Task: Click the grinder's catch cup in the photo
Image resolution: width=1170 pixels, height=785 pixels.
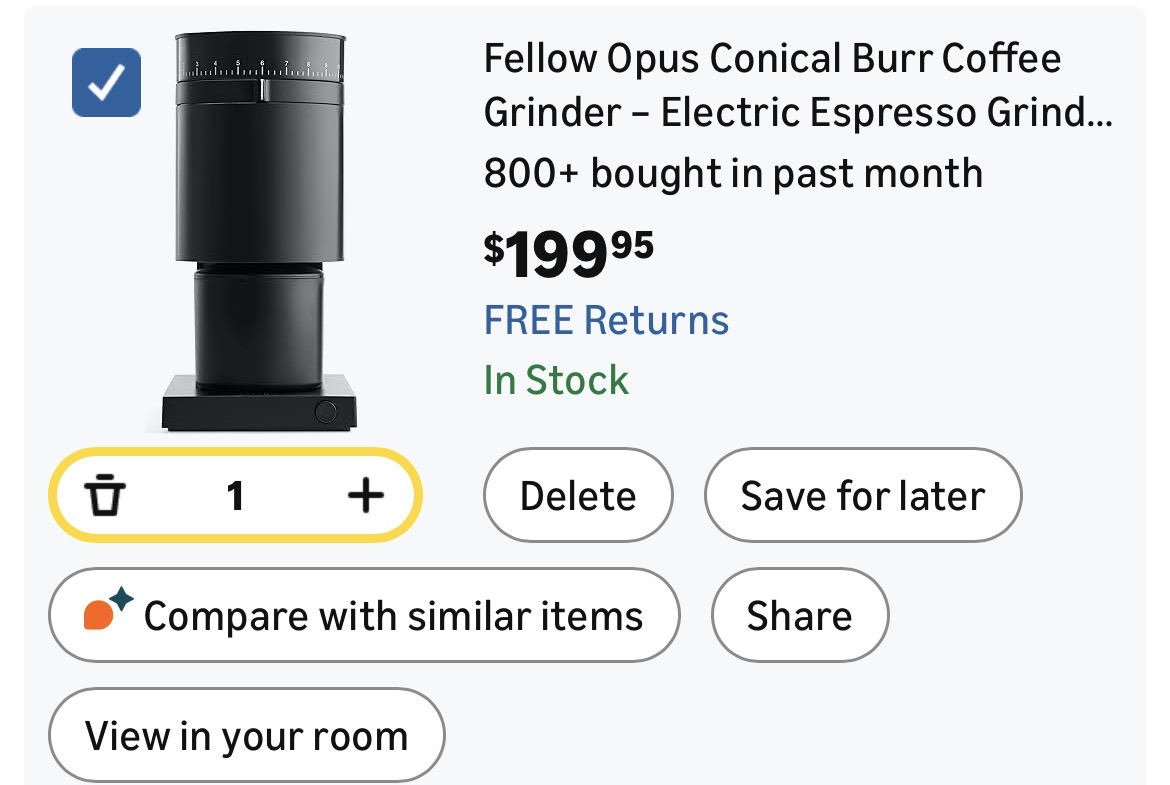Action: (258, 330)
